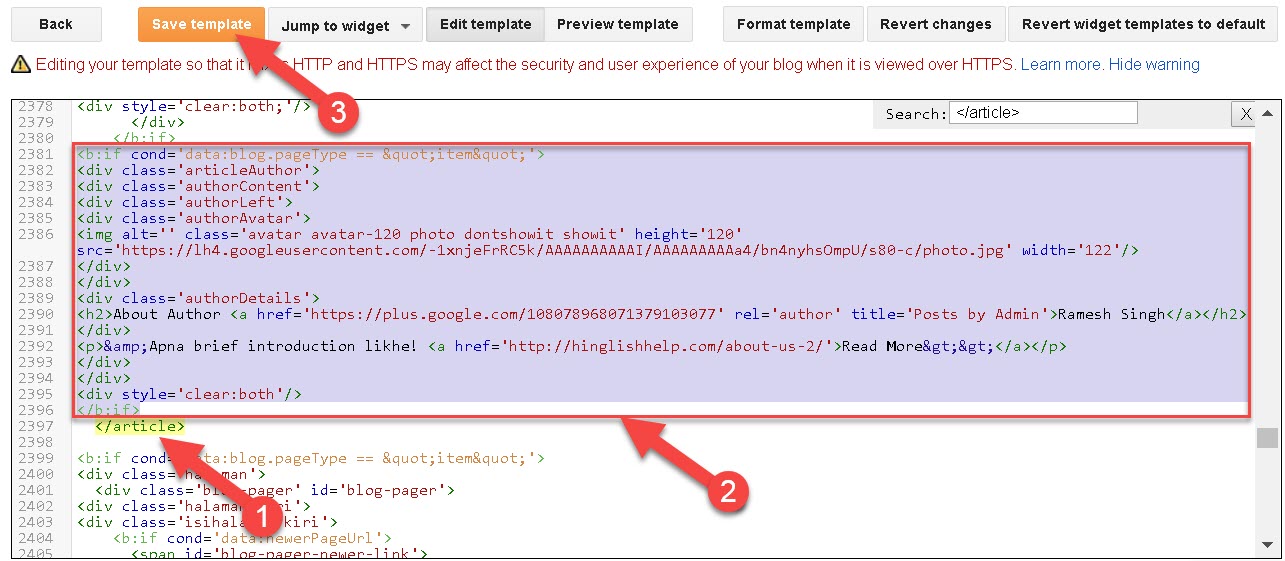Image resolution: width=1285 pixels, height=561 pixels.
Task: Go back using the Back button
Action: [x=56, y=24]
